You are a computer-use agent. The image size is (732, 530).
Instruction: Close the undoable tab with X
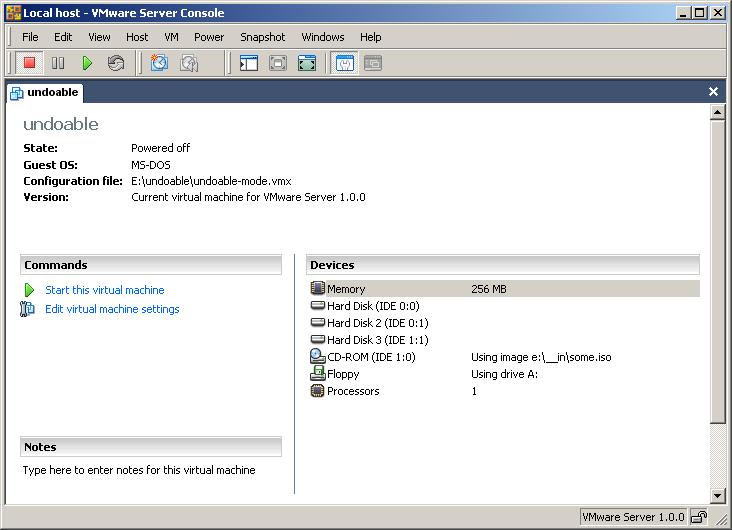point(713,92)
